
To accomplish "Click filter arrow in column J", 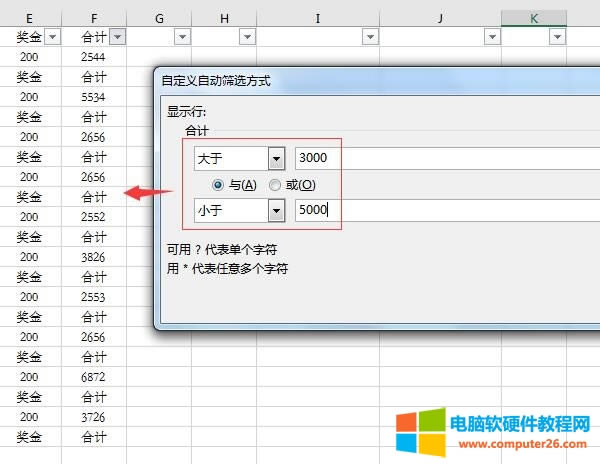I will (x=491, y=37).
